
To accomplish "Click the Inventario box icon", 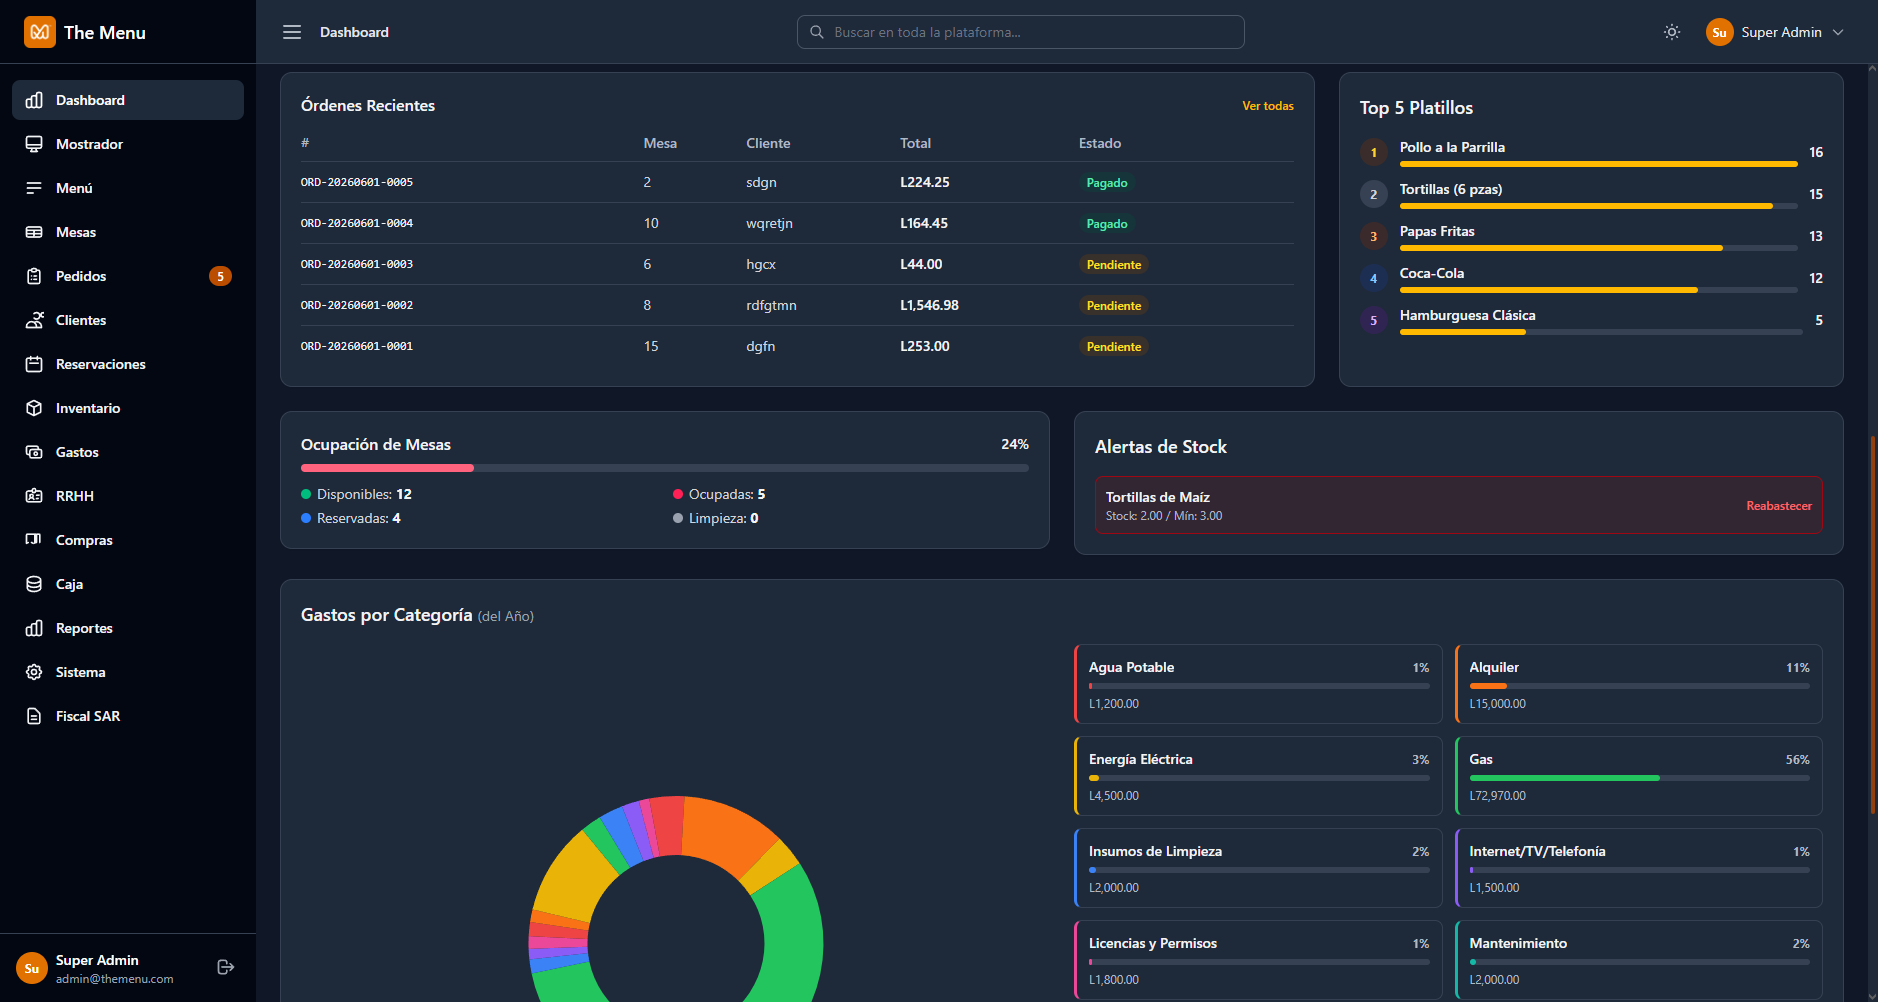I will [x=34, y=408].
